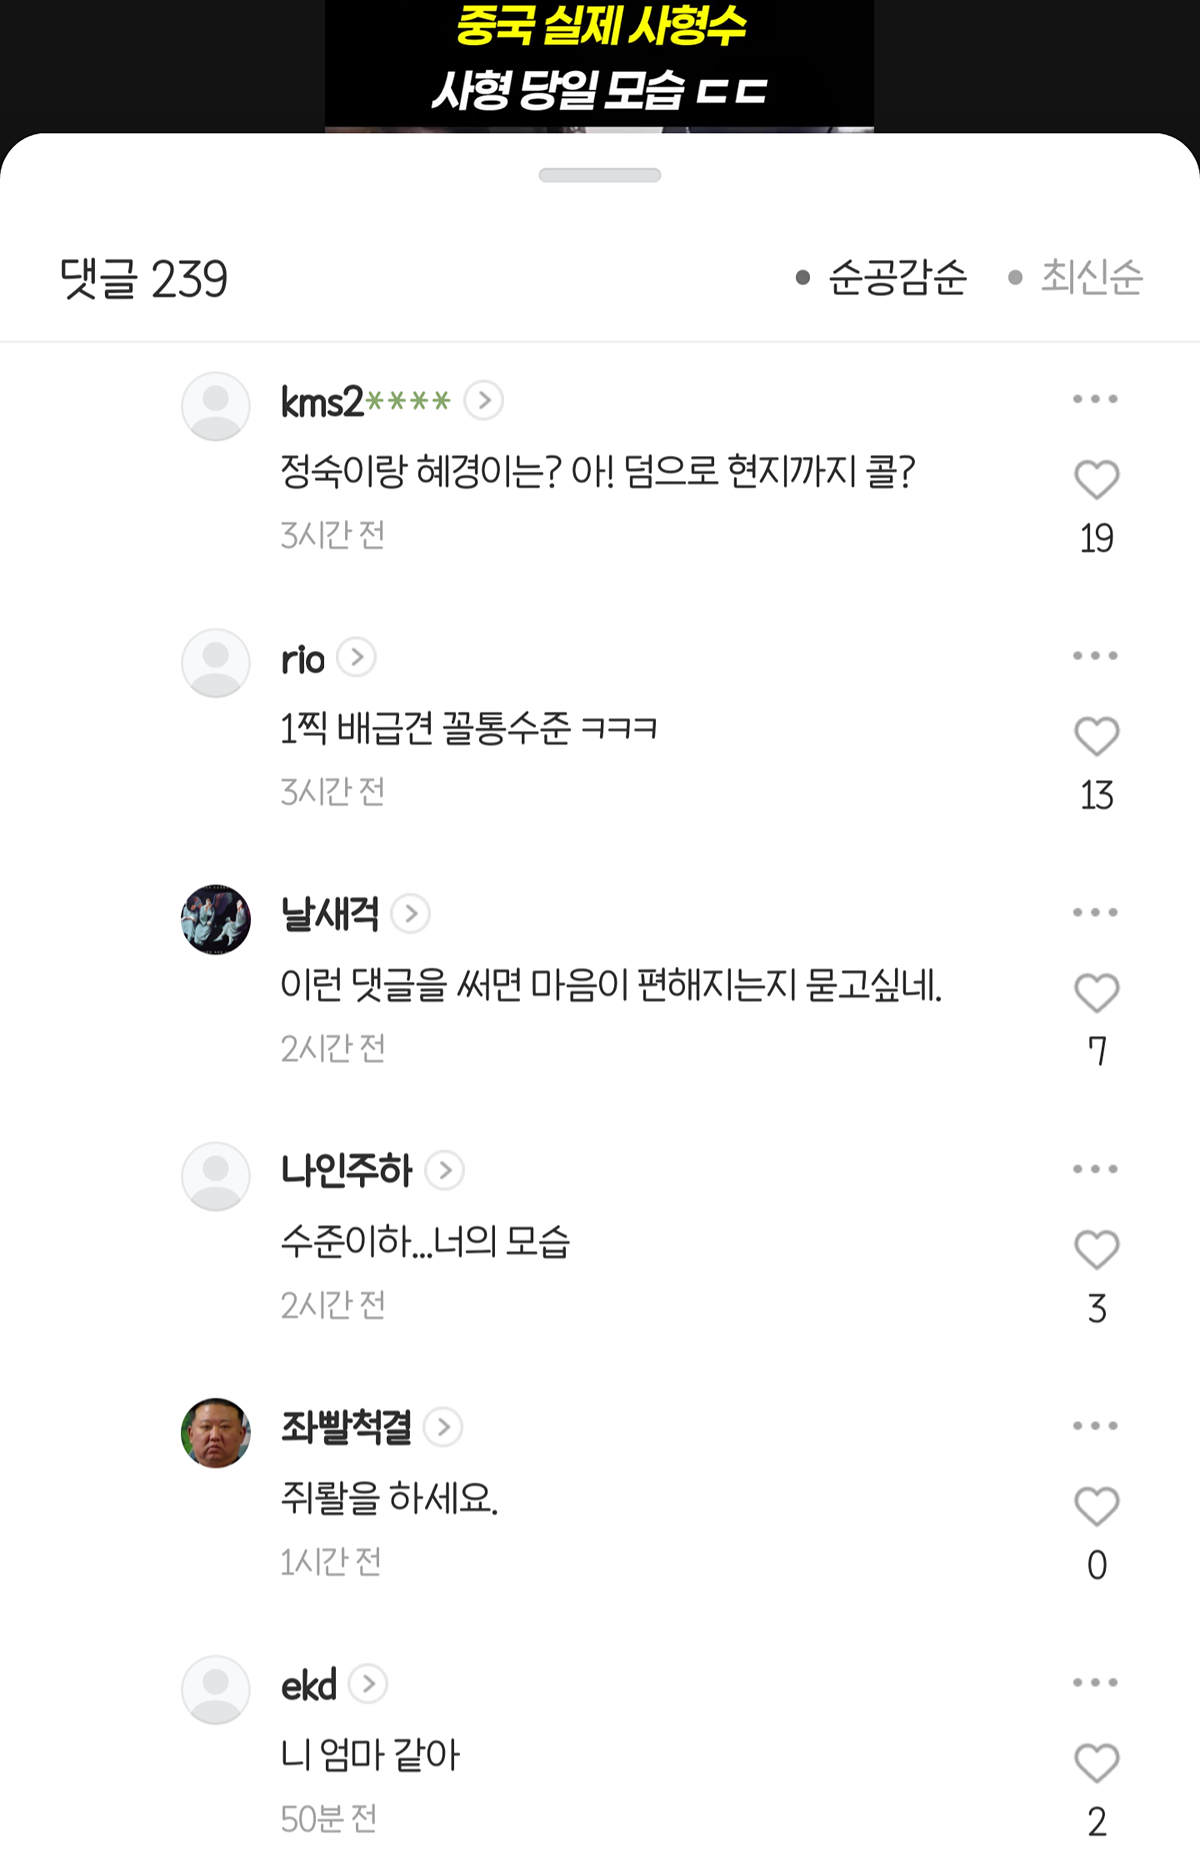Like the kms2**** comment with heart icon
Image resolution: width=1200 pixels, height=1875 pixels.
[x=1096, y=480]
